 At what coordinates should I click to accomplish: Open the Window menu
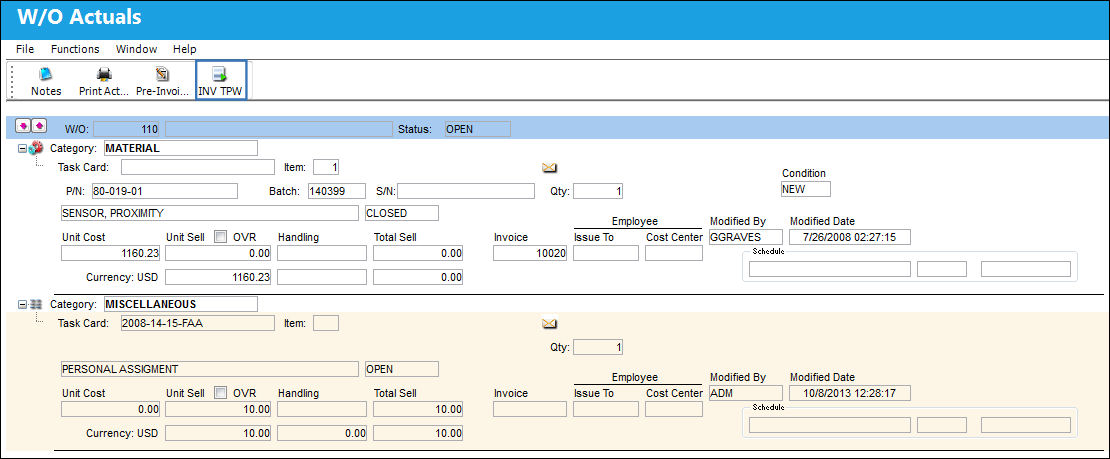pyautogui.click(x=137, y=49)
